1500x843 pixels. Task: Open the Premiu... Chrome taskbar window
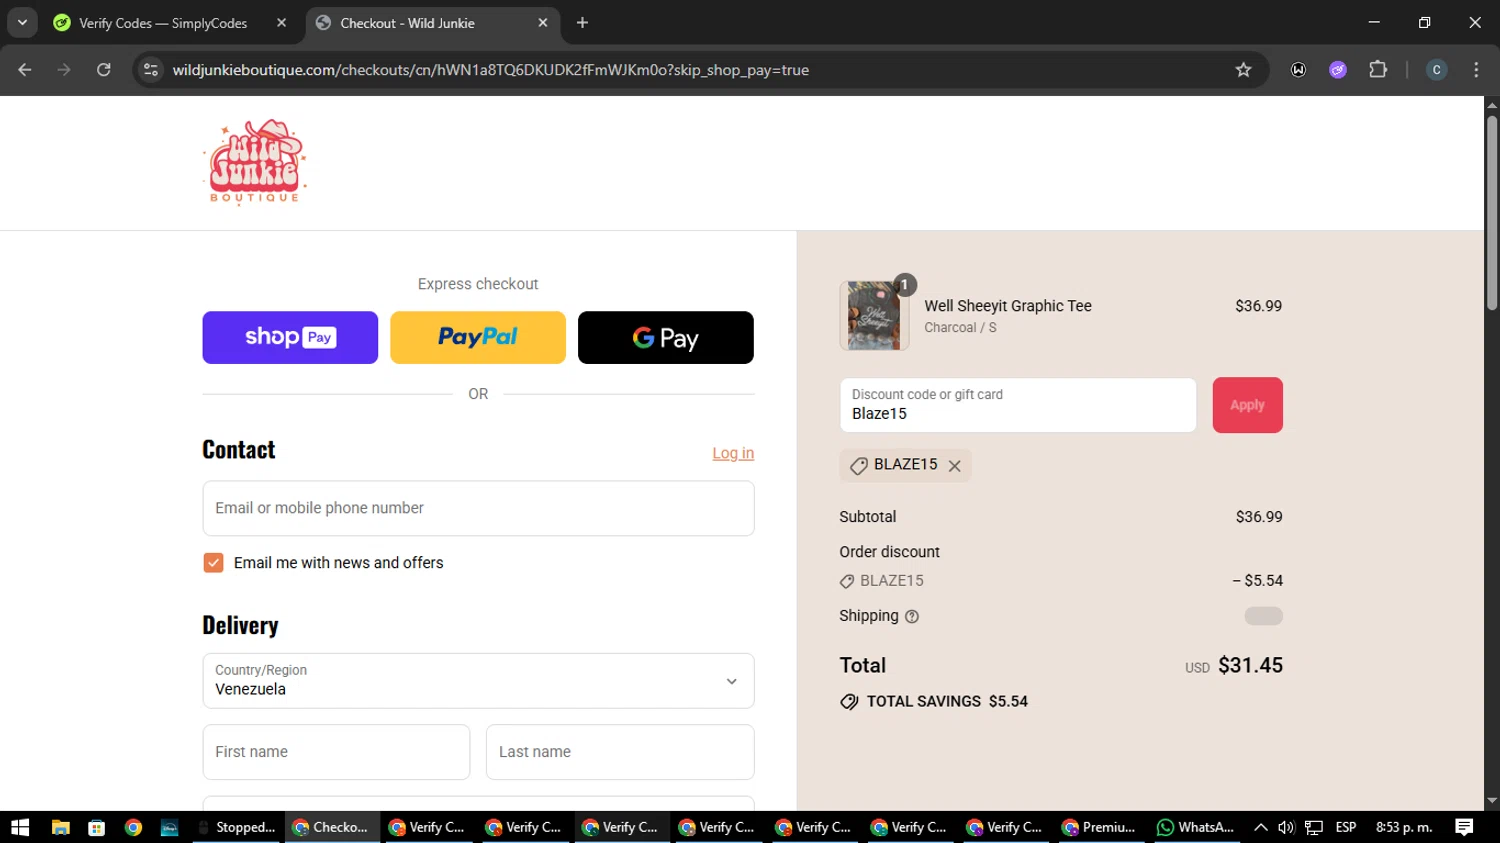[1100, 827]
